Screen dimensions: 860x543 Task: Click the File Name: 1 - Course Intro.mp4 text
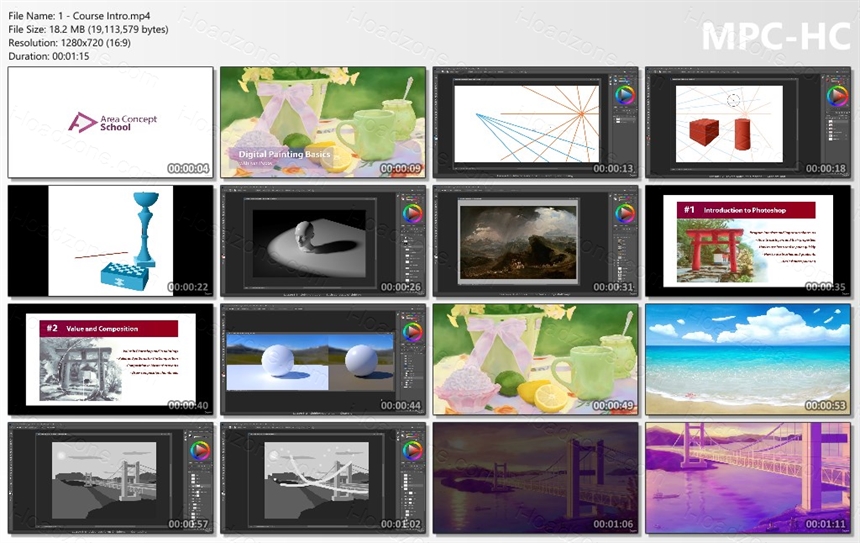(79, 16)
